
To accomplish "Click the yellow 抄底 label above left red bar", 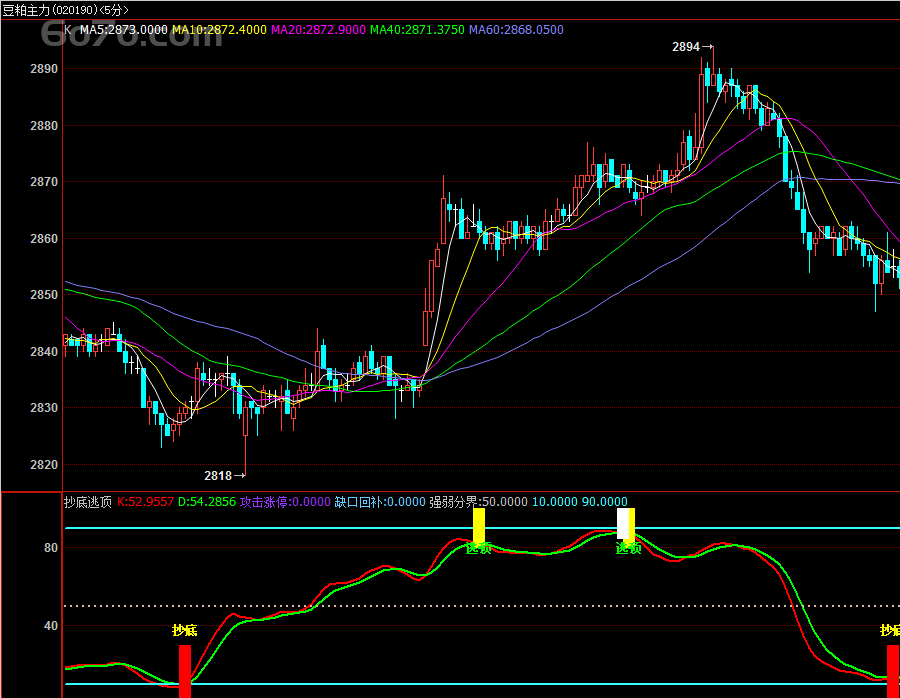I will click(x=185, y=630).
